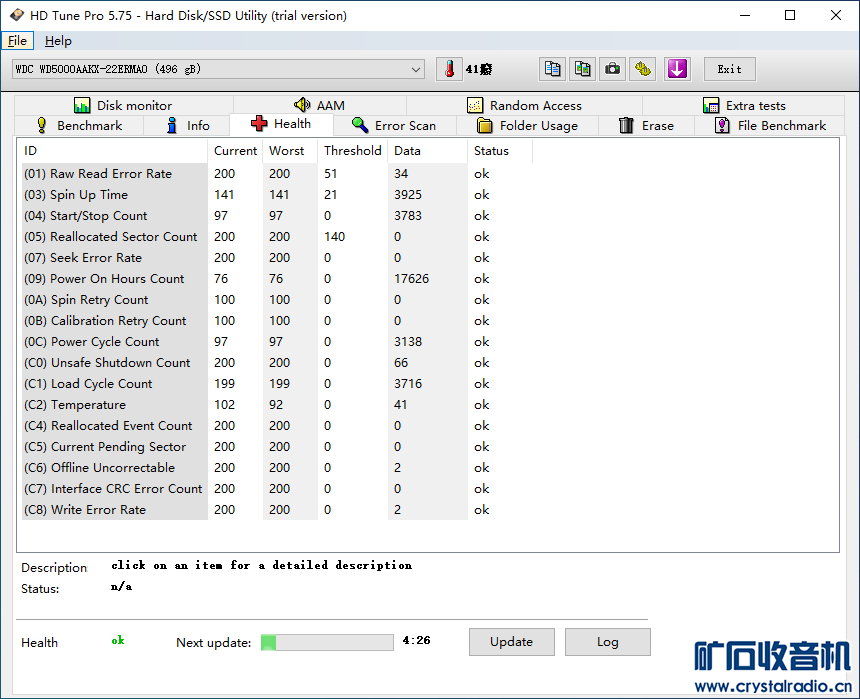The image size is (860, 699).
Task: Open the Log button
Action: tap(608, 642)
